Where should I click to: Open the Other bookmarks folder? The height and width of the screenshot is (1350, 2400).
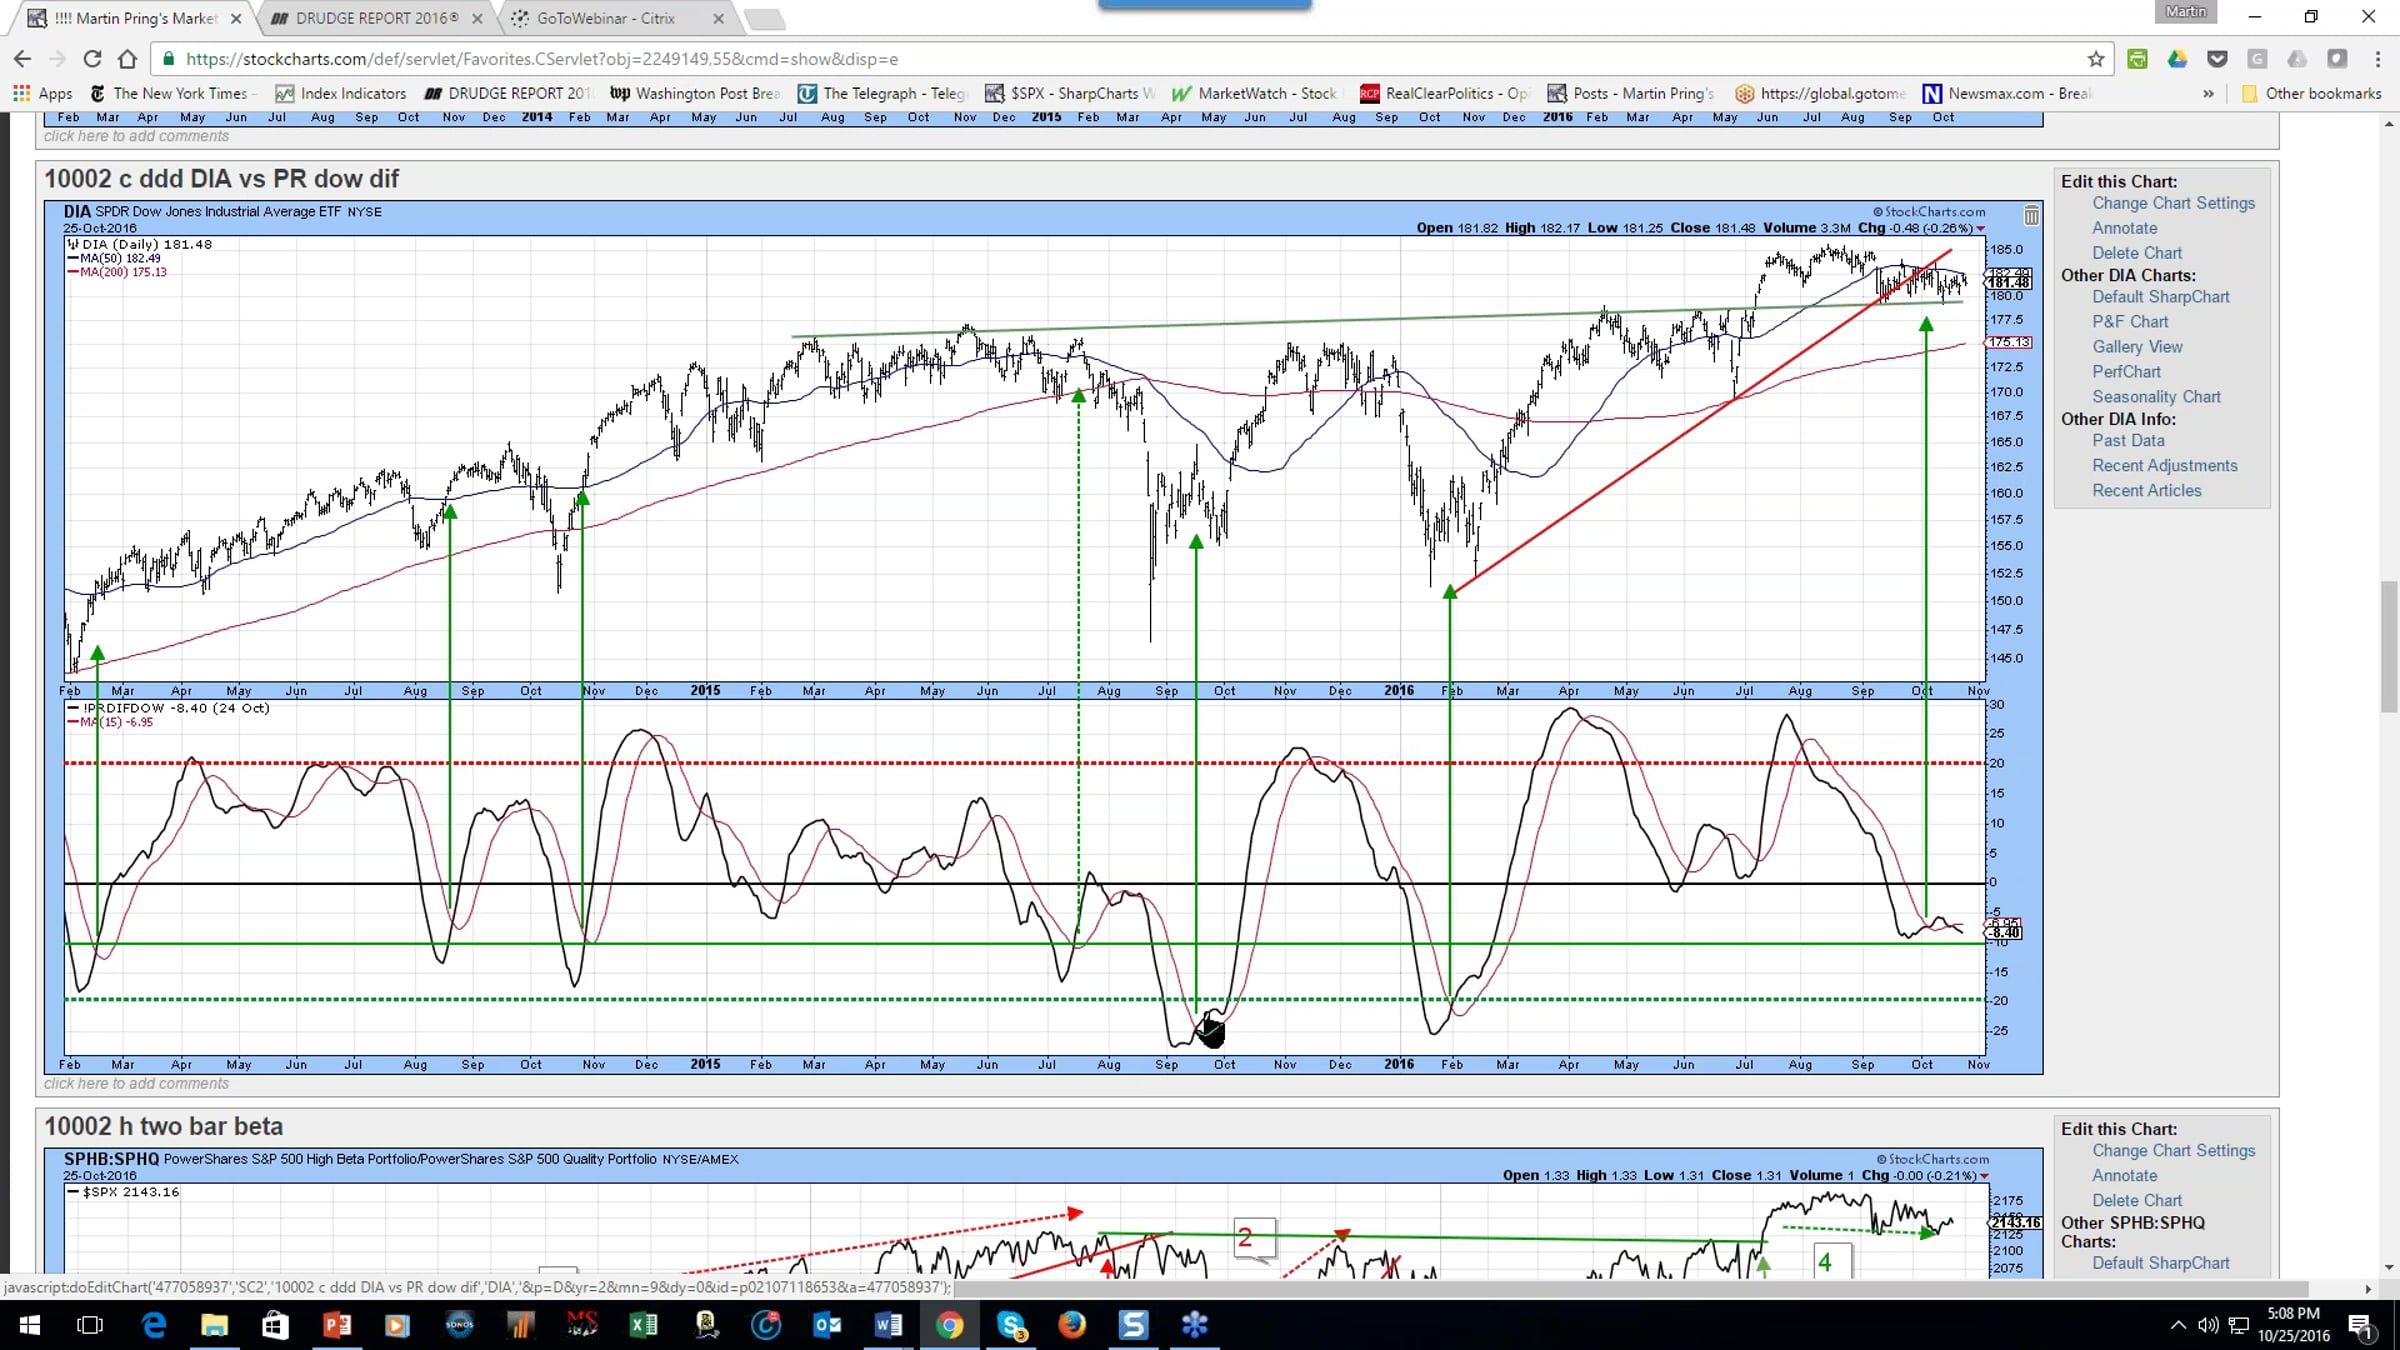click(x=2312, y=93)
